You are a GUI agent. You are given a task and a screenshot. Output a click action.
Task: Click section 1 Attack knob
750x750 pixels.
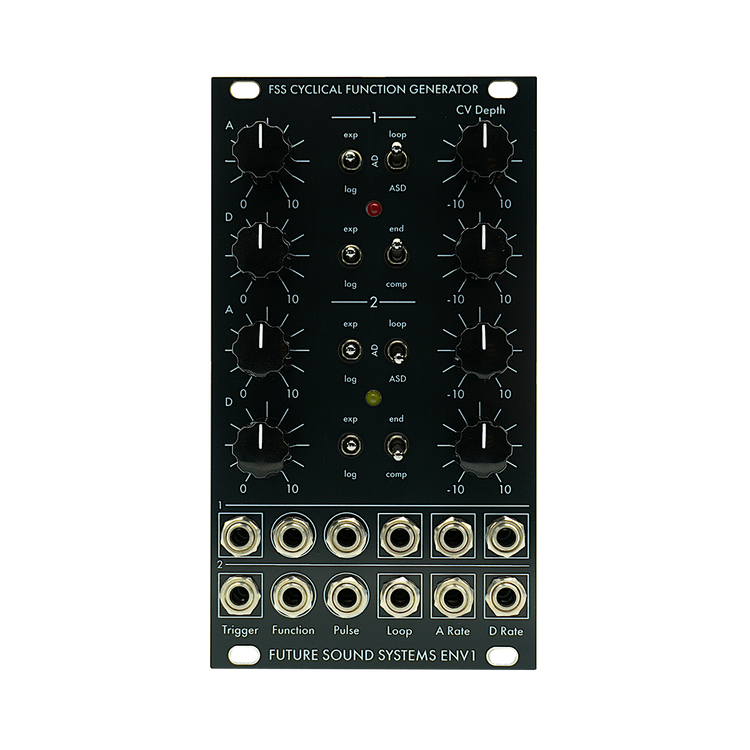coord(261,150)
